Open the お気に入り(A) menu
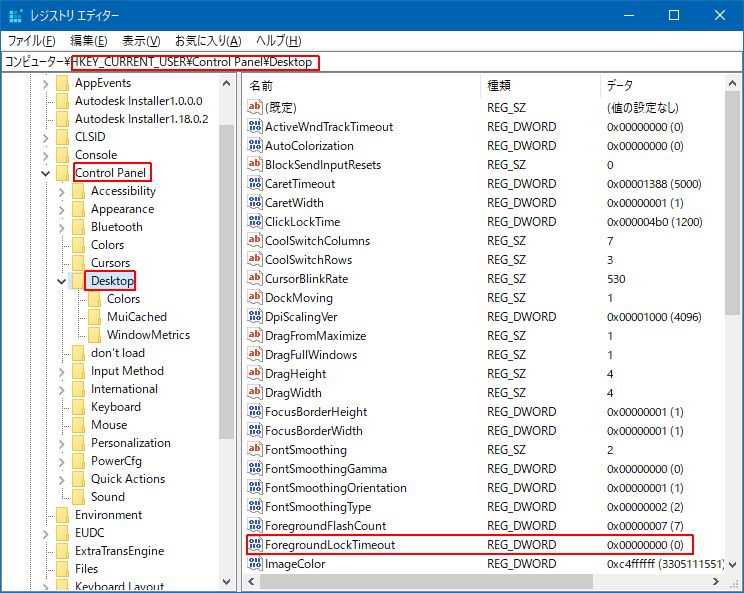744x593 pixels. 208,41
